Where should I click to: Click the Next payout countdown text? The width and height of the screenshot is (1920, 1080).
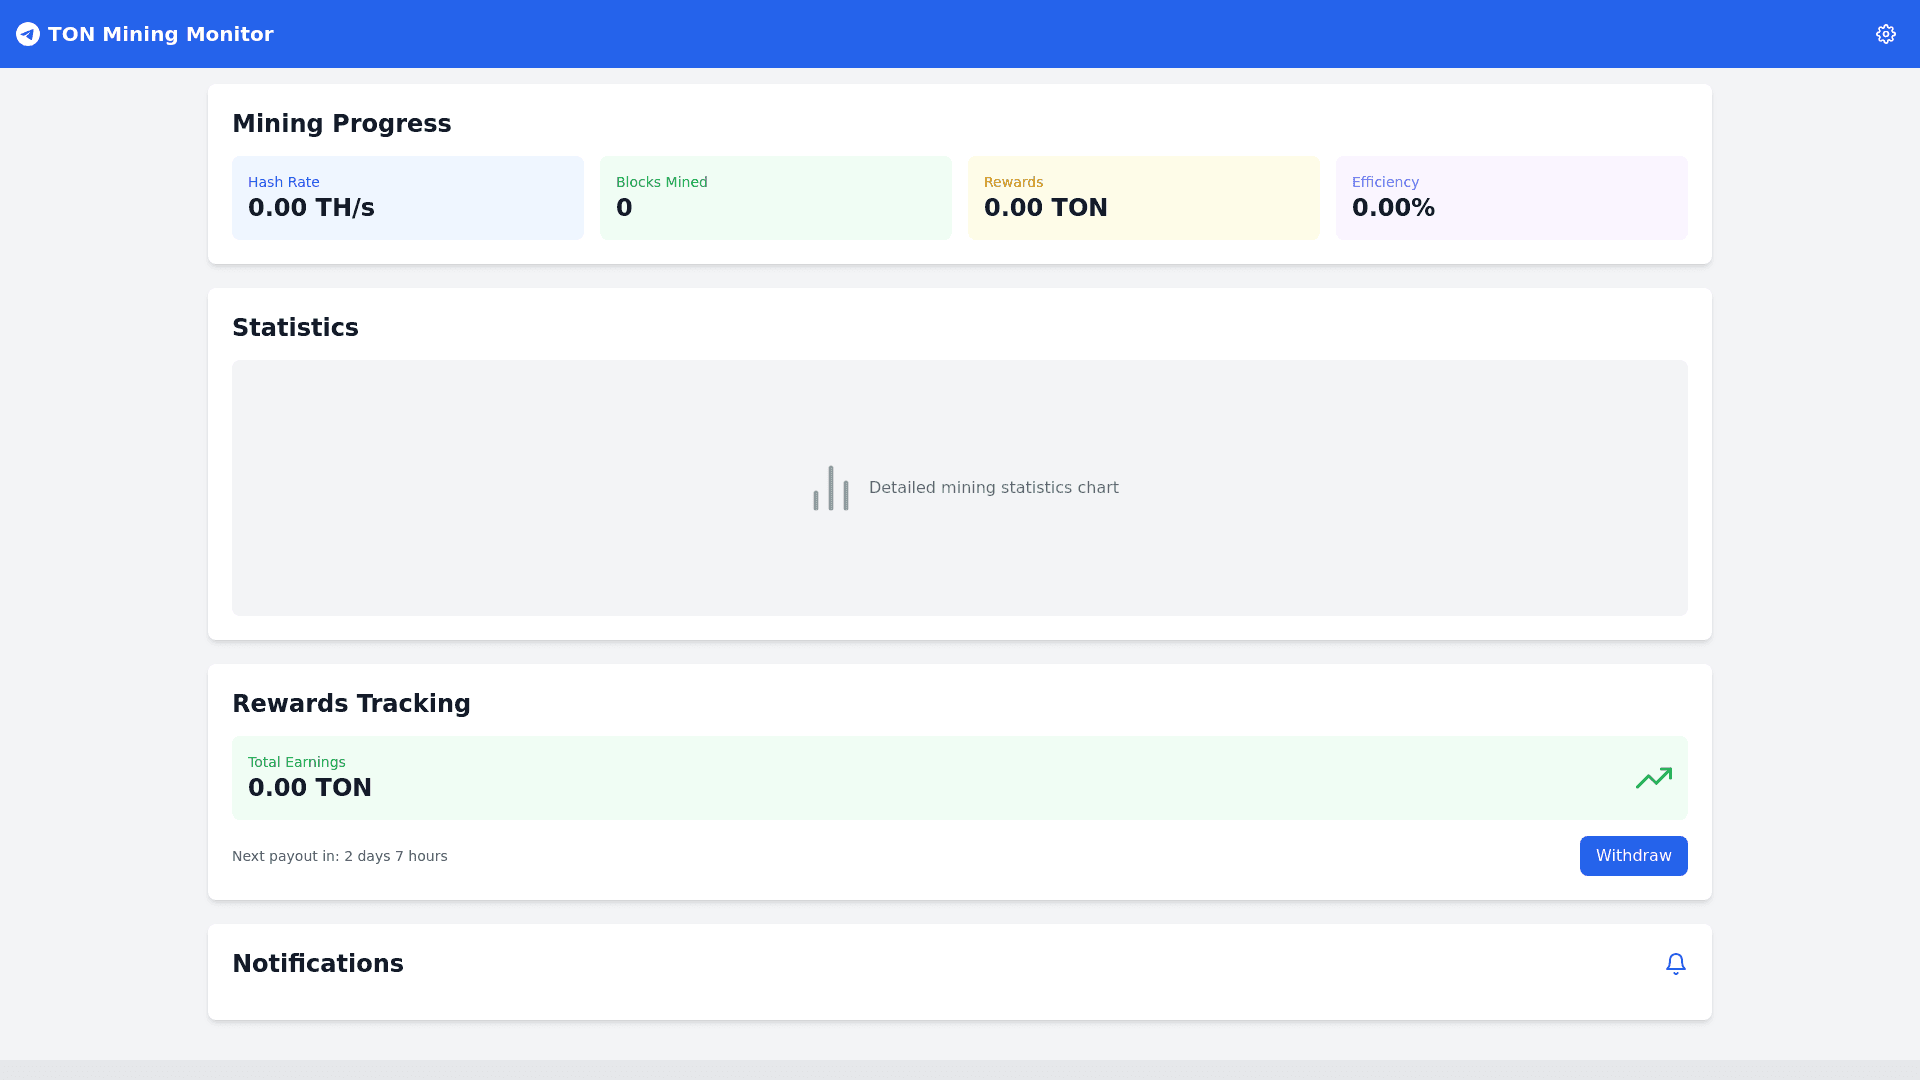340,856
